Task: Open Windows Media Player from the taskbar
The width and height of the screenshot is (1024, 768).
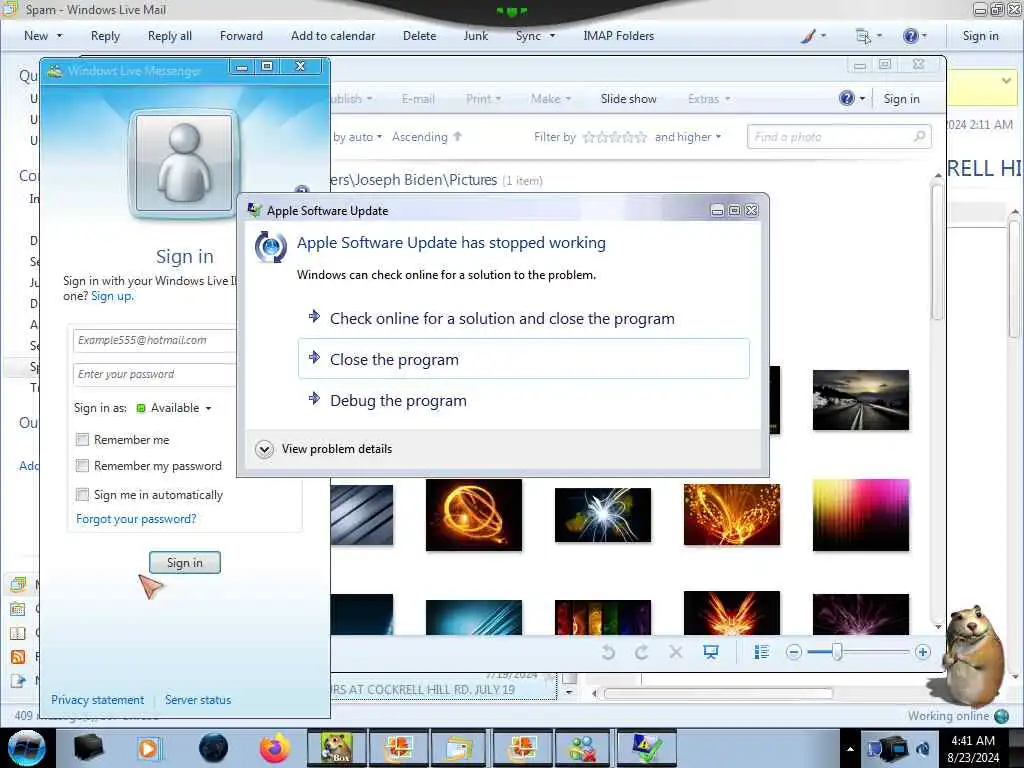Action: coord(148,748)
